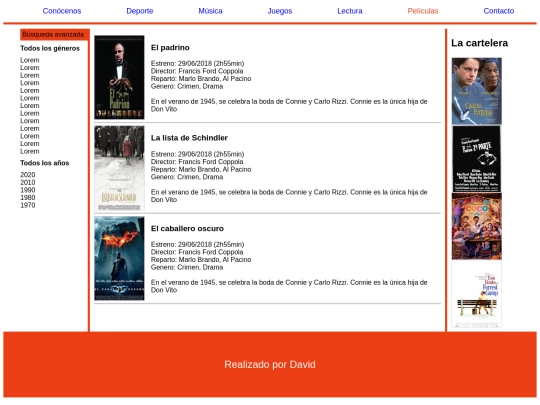This screenshot has height=405, width=540.
Task: Select the Películas nav link
Action: click(x=423, y=11)
